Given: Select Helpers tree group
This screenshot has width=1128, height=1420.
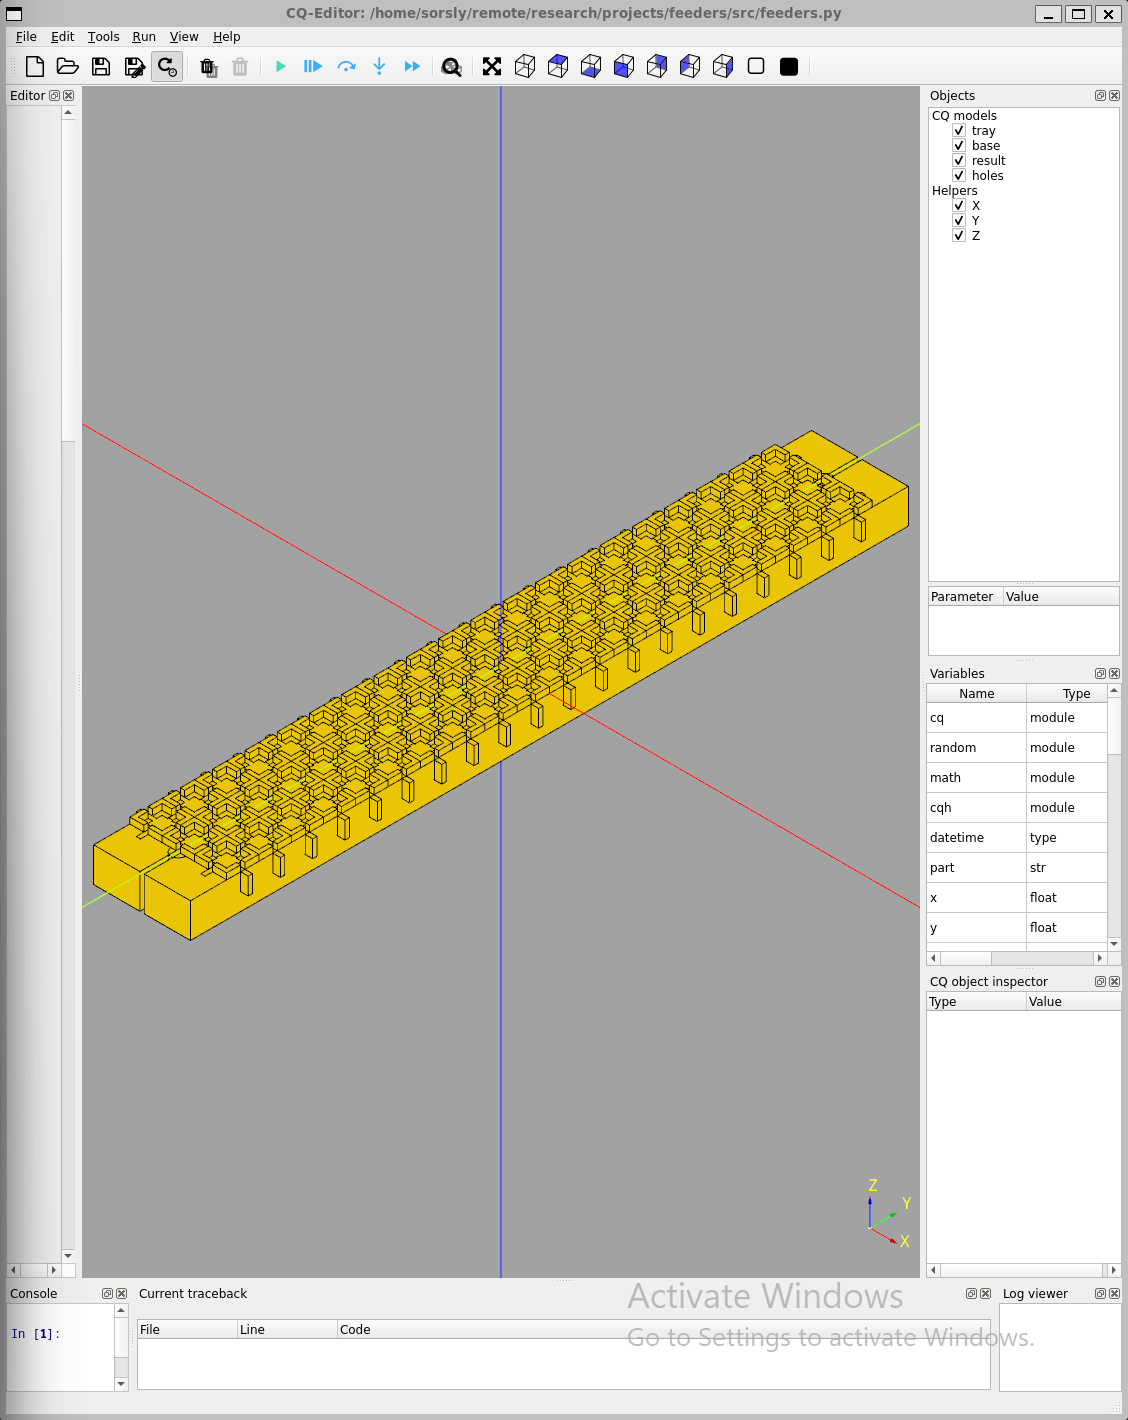Looking at the screenshot, I should coord(955,191).
